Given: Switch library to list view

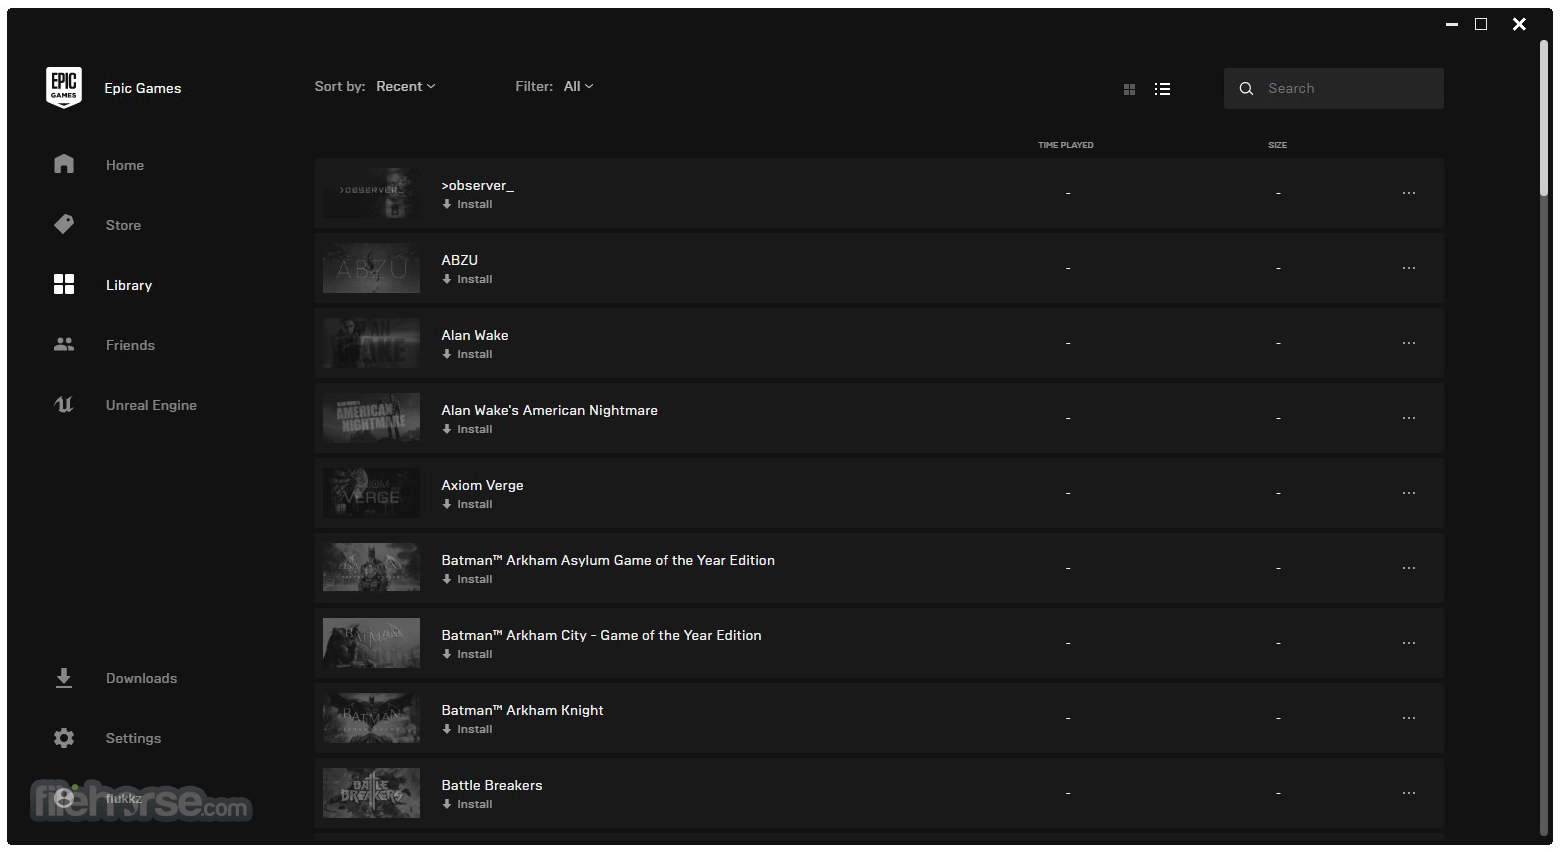Looking at the screenshot, I should (1162, 89).
